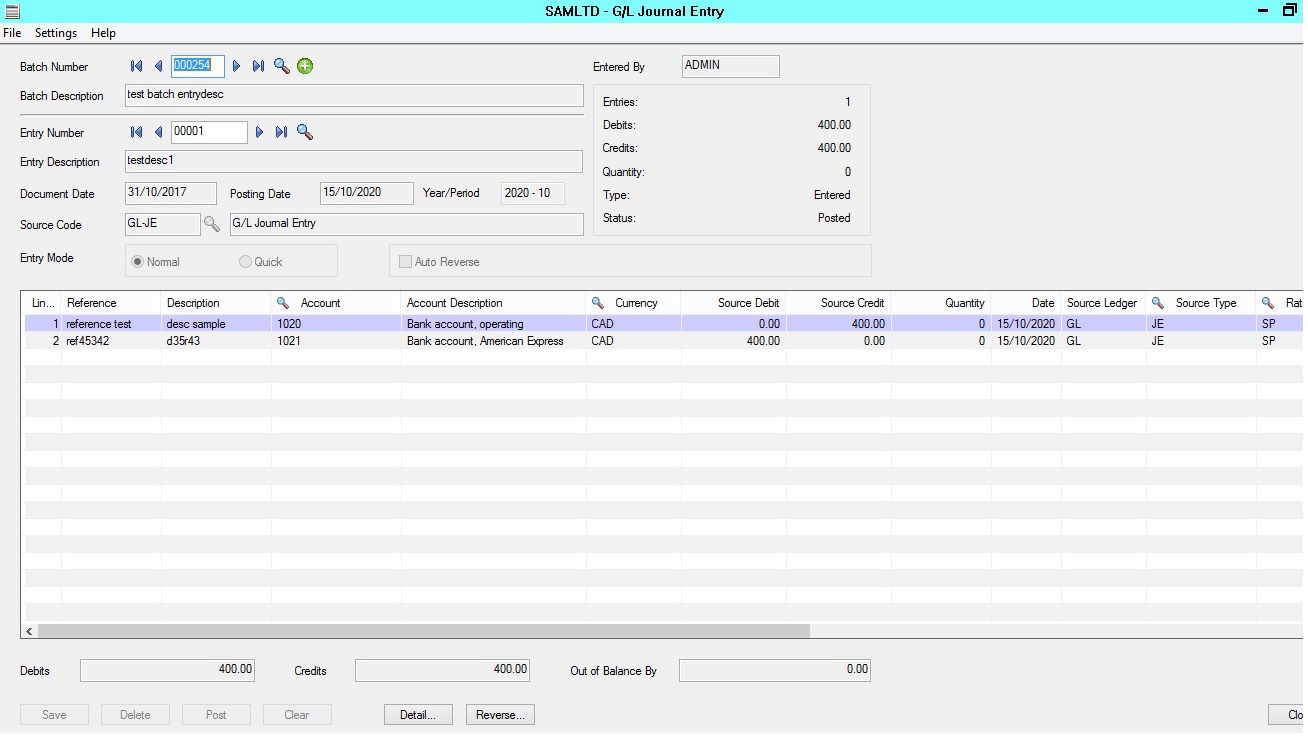This screenshot has height=739, width=1308.
Task: Click the Save button
Action: (x=54, y=715)
